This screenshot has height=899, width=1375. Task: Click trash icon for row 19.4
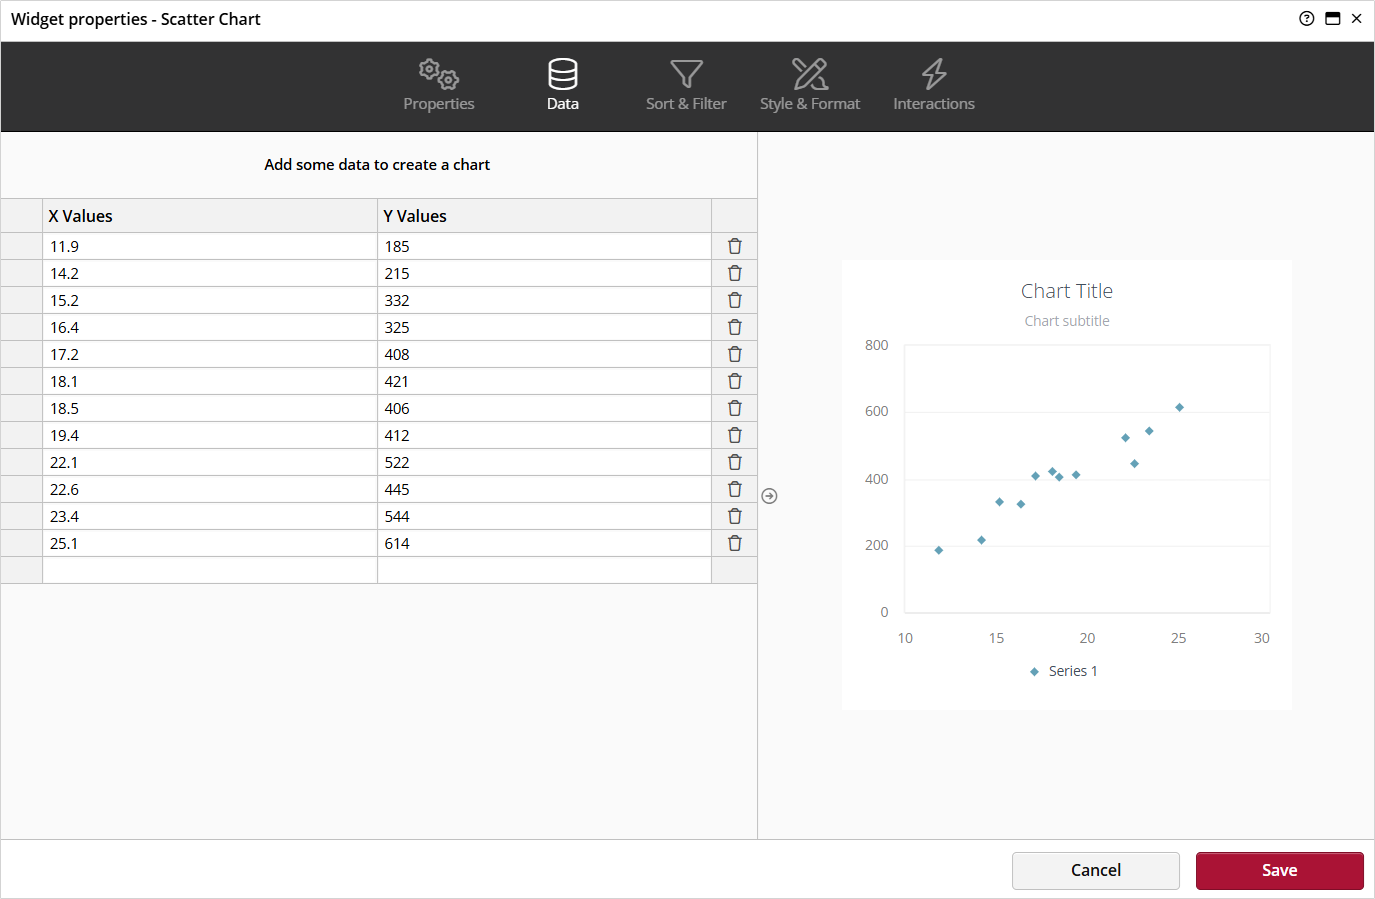point(735,435)
